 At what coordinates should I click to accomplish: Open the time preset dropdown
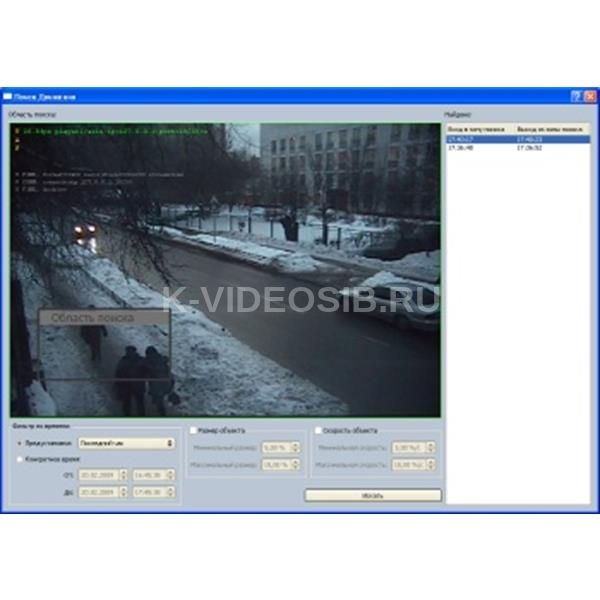tap(127, 442)
